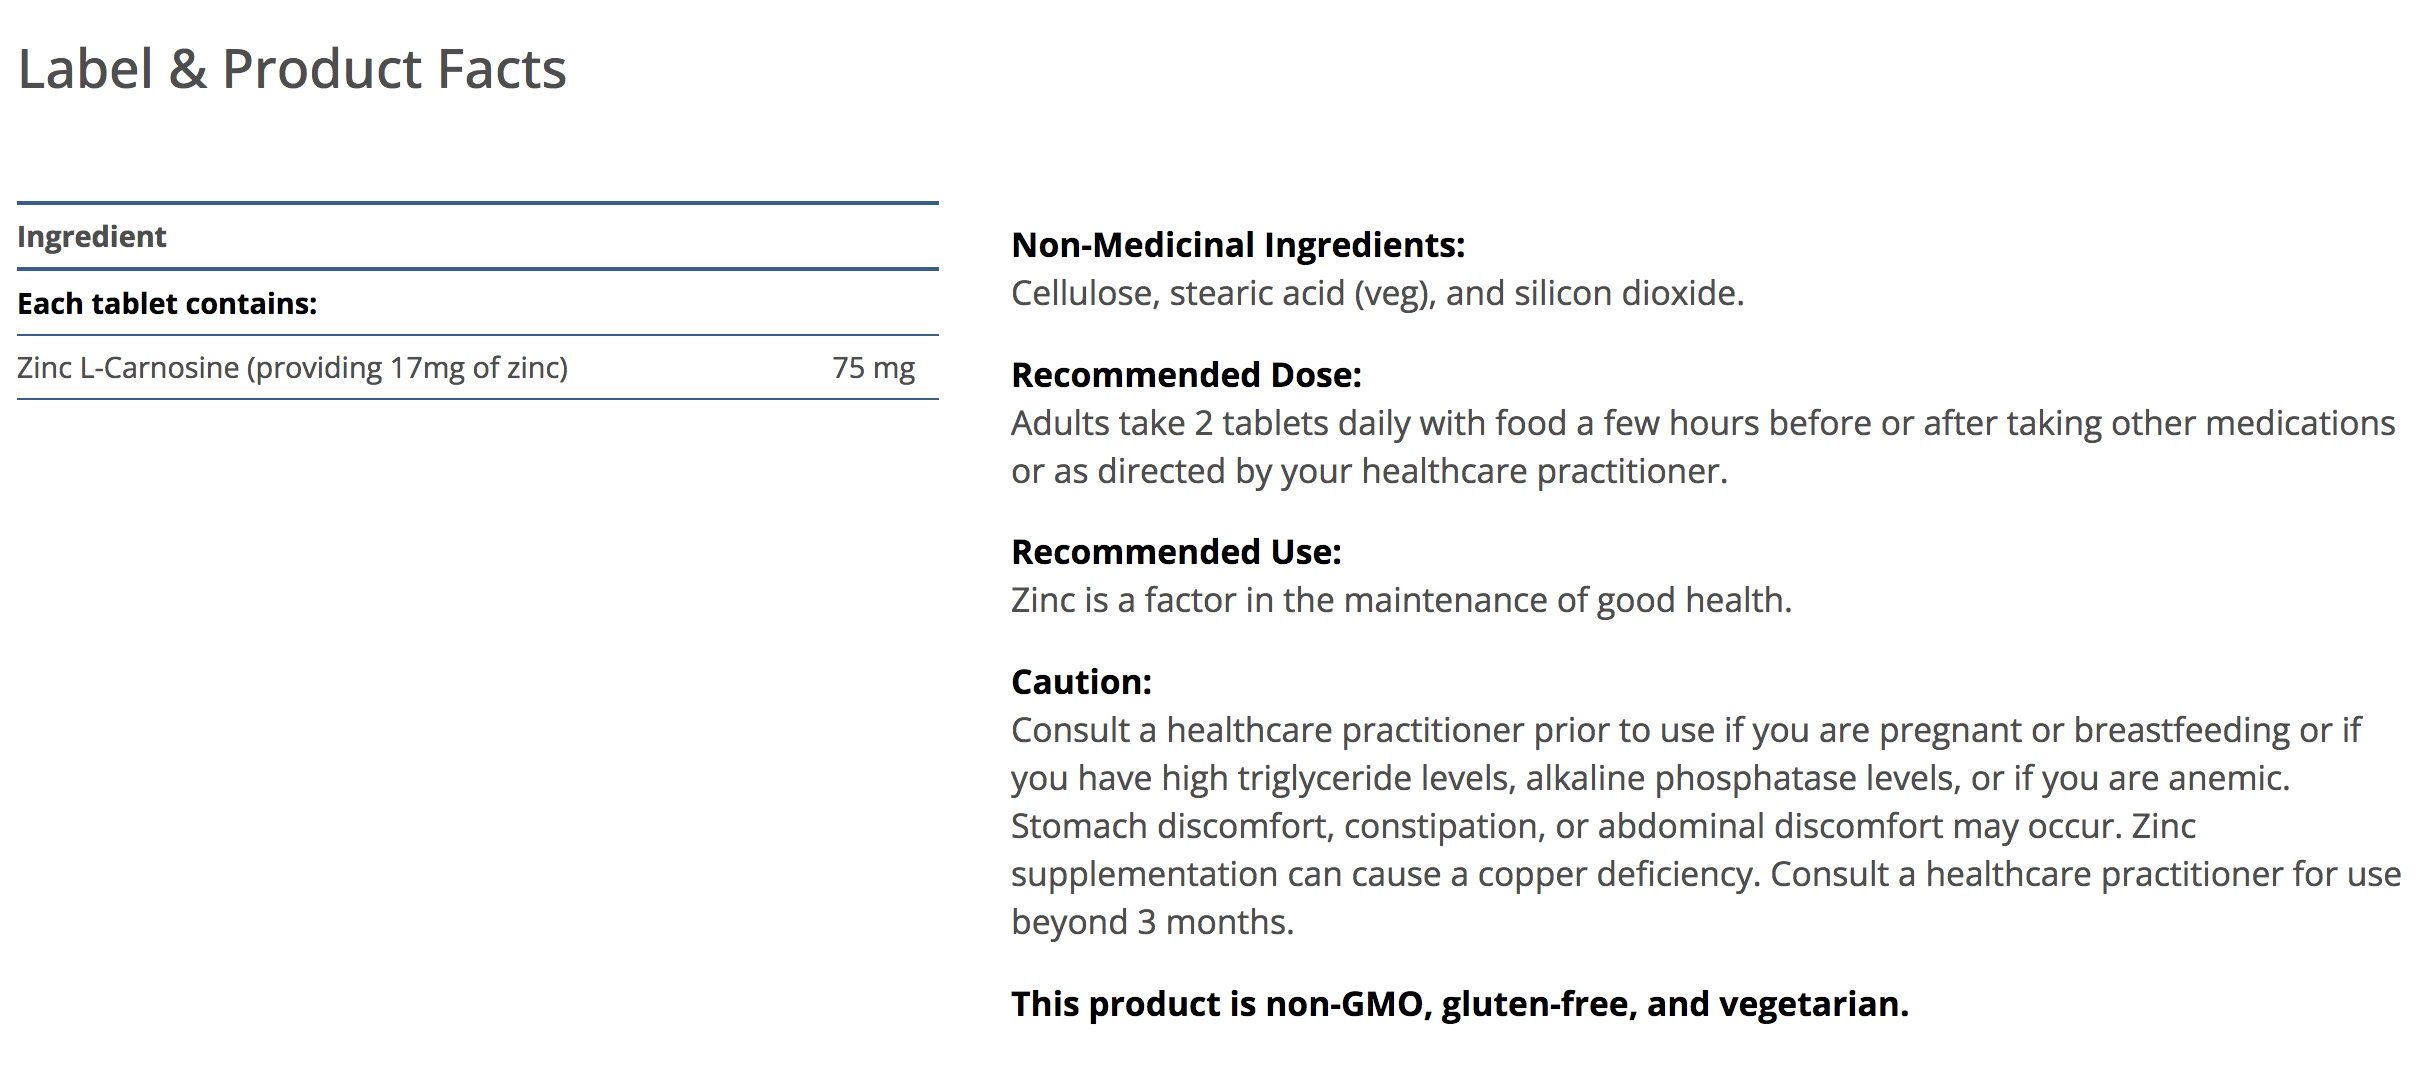Click the cellulose and stearic acid text
The height and width of the screenshot is (1070, 2418).
point(1377,293)
